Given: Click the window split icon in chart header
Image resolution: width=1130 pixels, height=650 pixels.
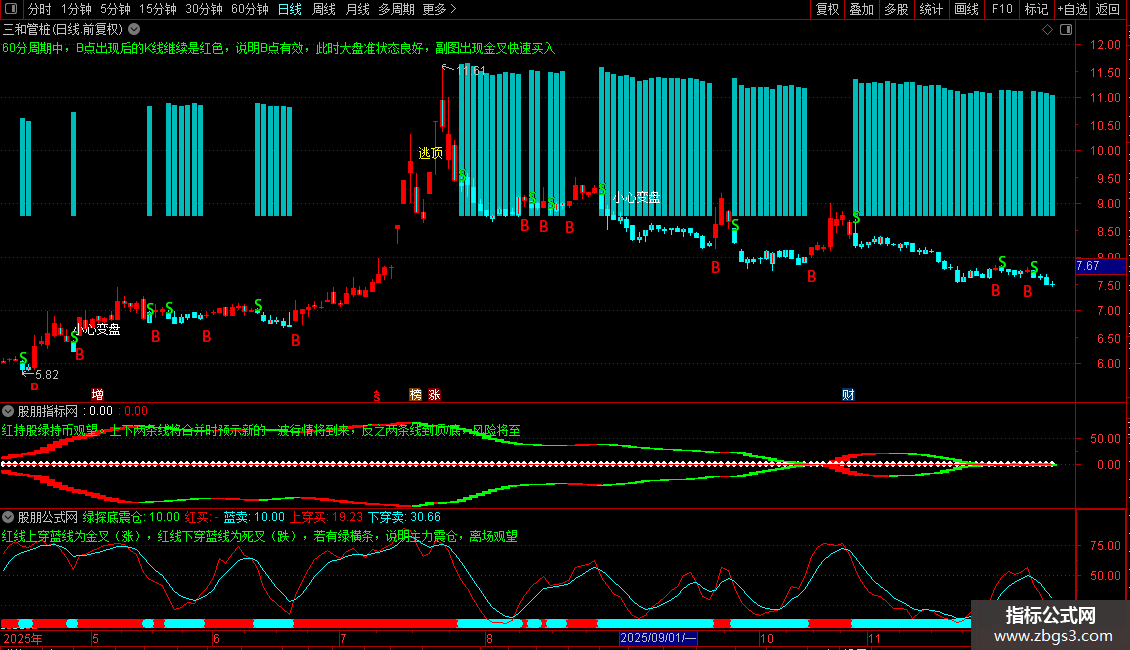Looking at the screenshot, I should [x=1066, y=30].
